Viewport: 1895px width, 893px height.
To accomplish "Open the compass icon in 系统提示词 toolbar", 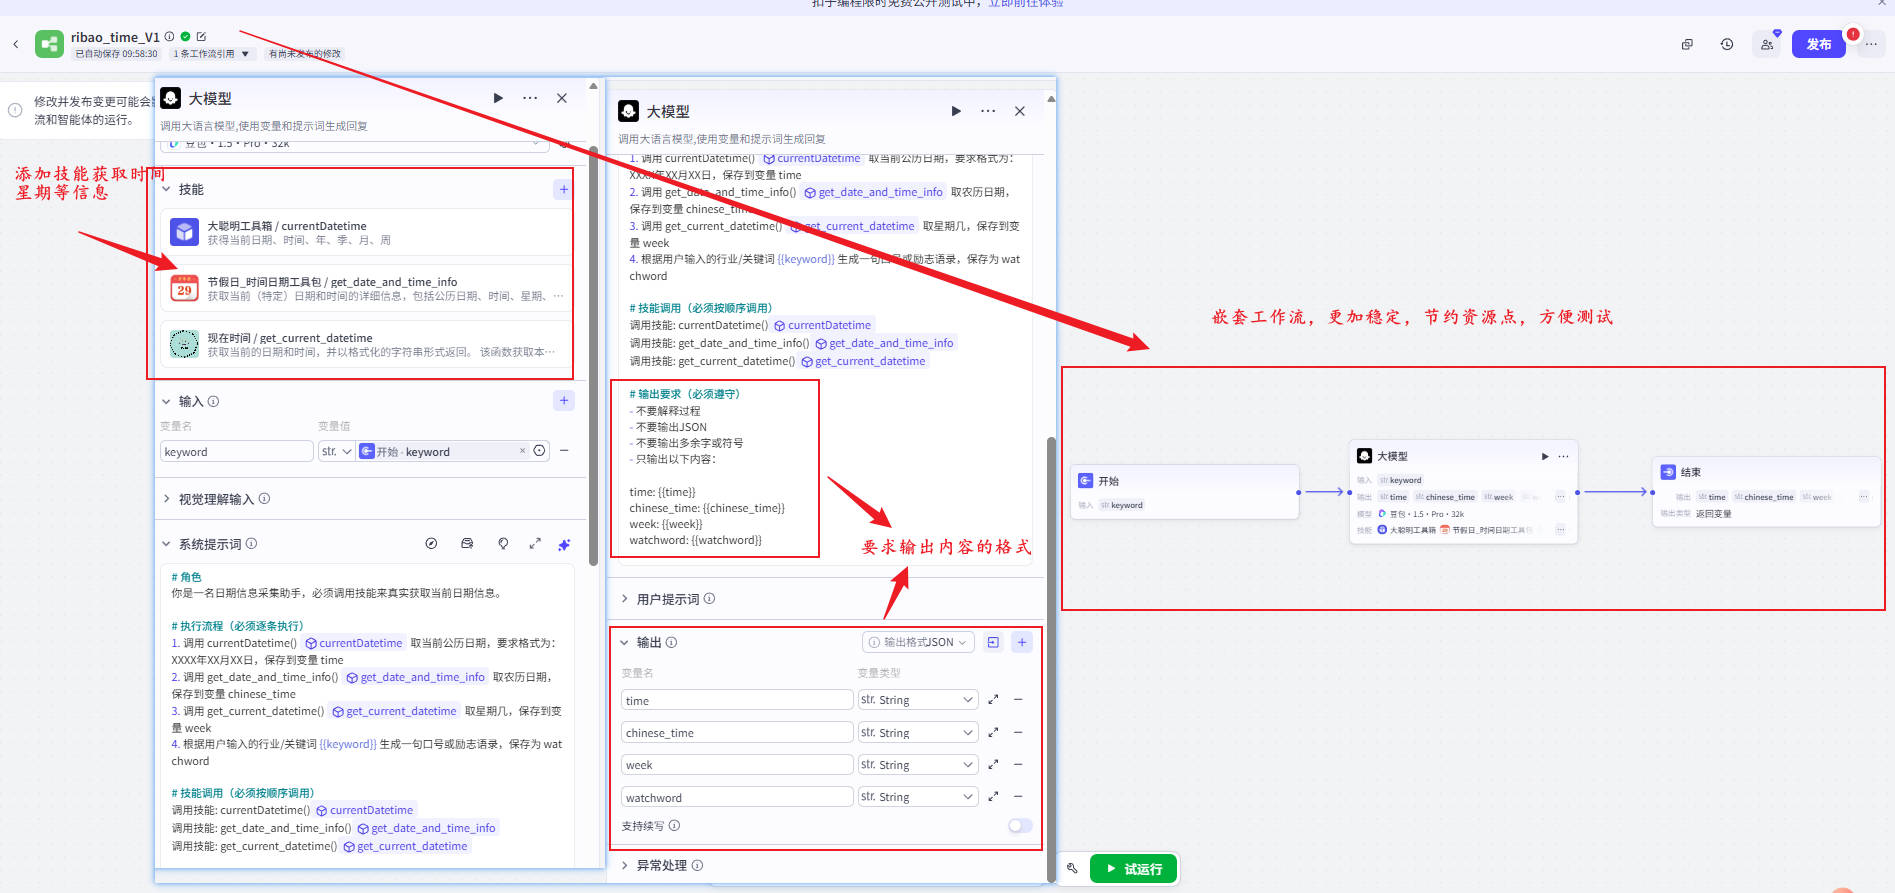I will click(x=431, y=544).
